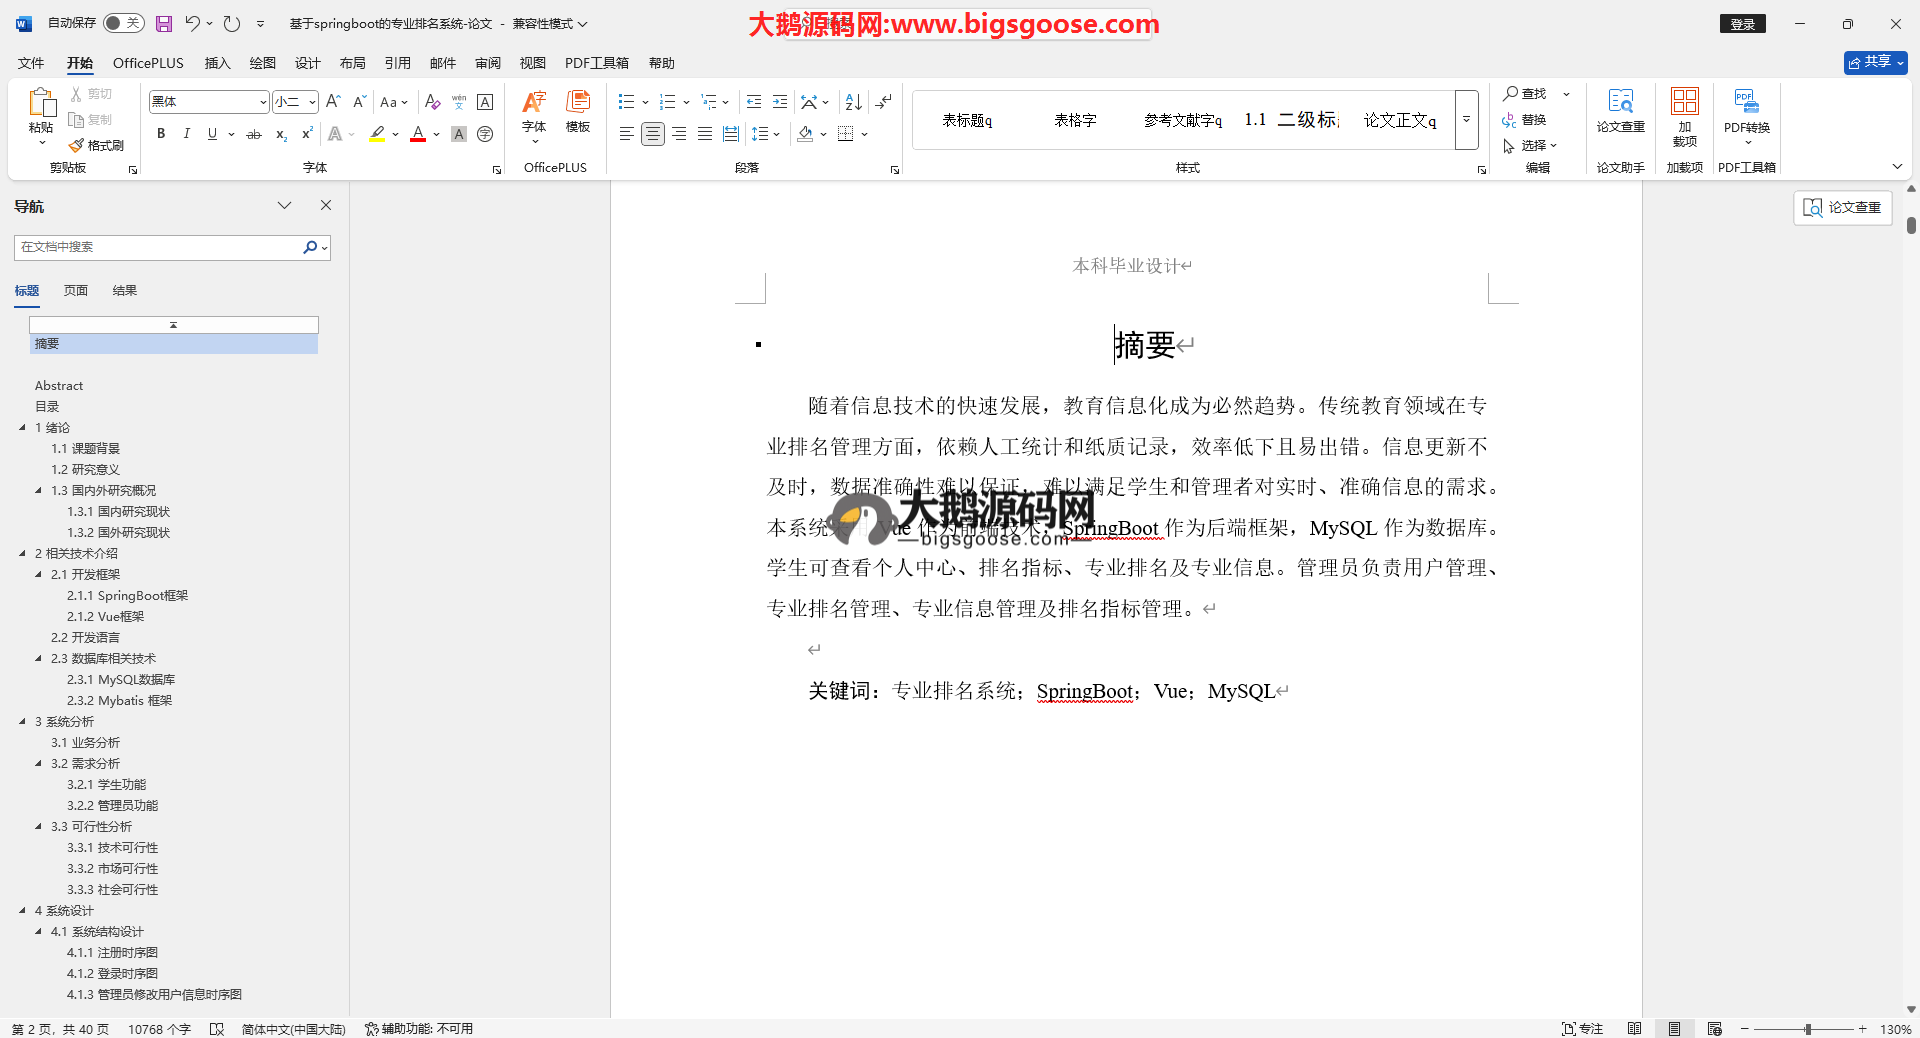The image size is (1920, 1038).
Task: Collapse the '3 系统分析' heading in navigation
Action: pos(23,721)
